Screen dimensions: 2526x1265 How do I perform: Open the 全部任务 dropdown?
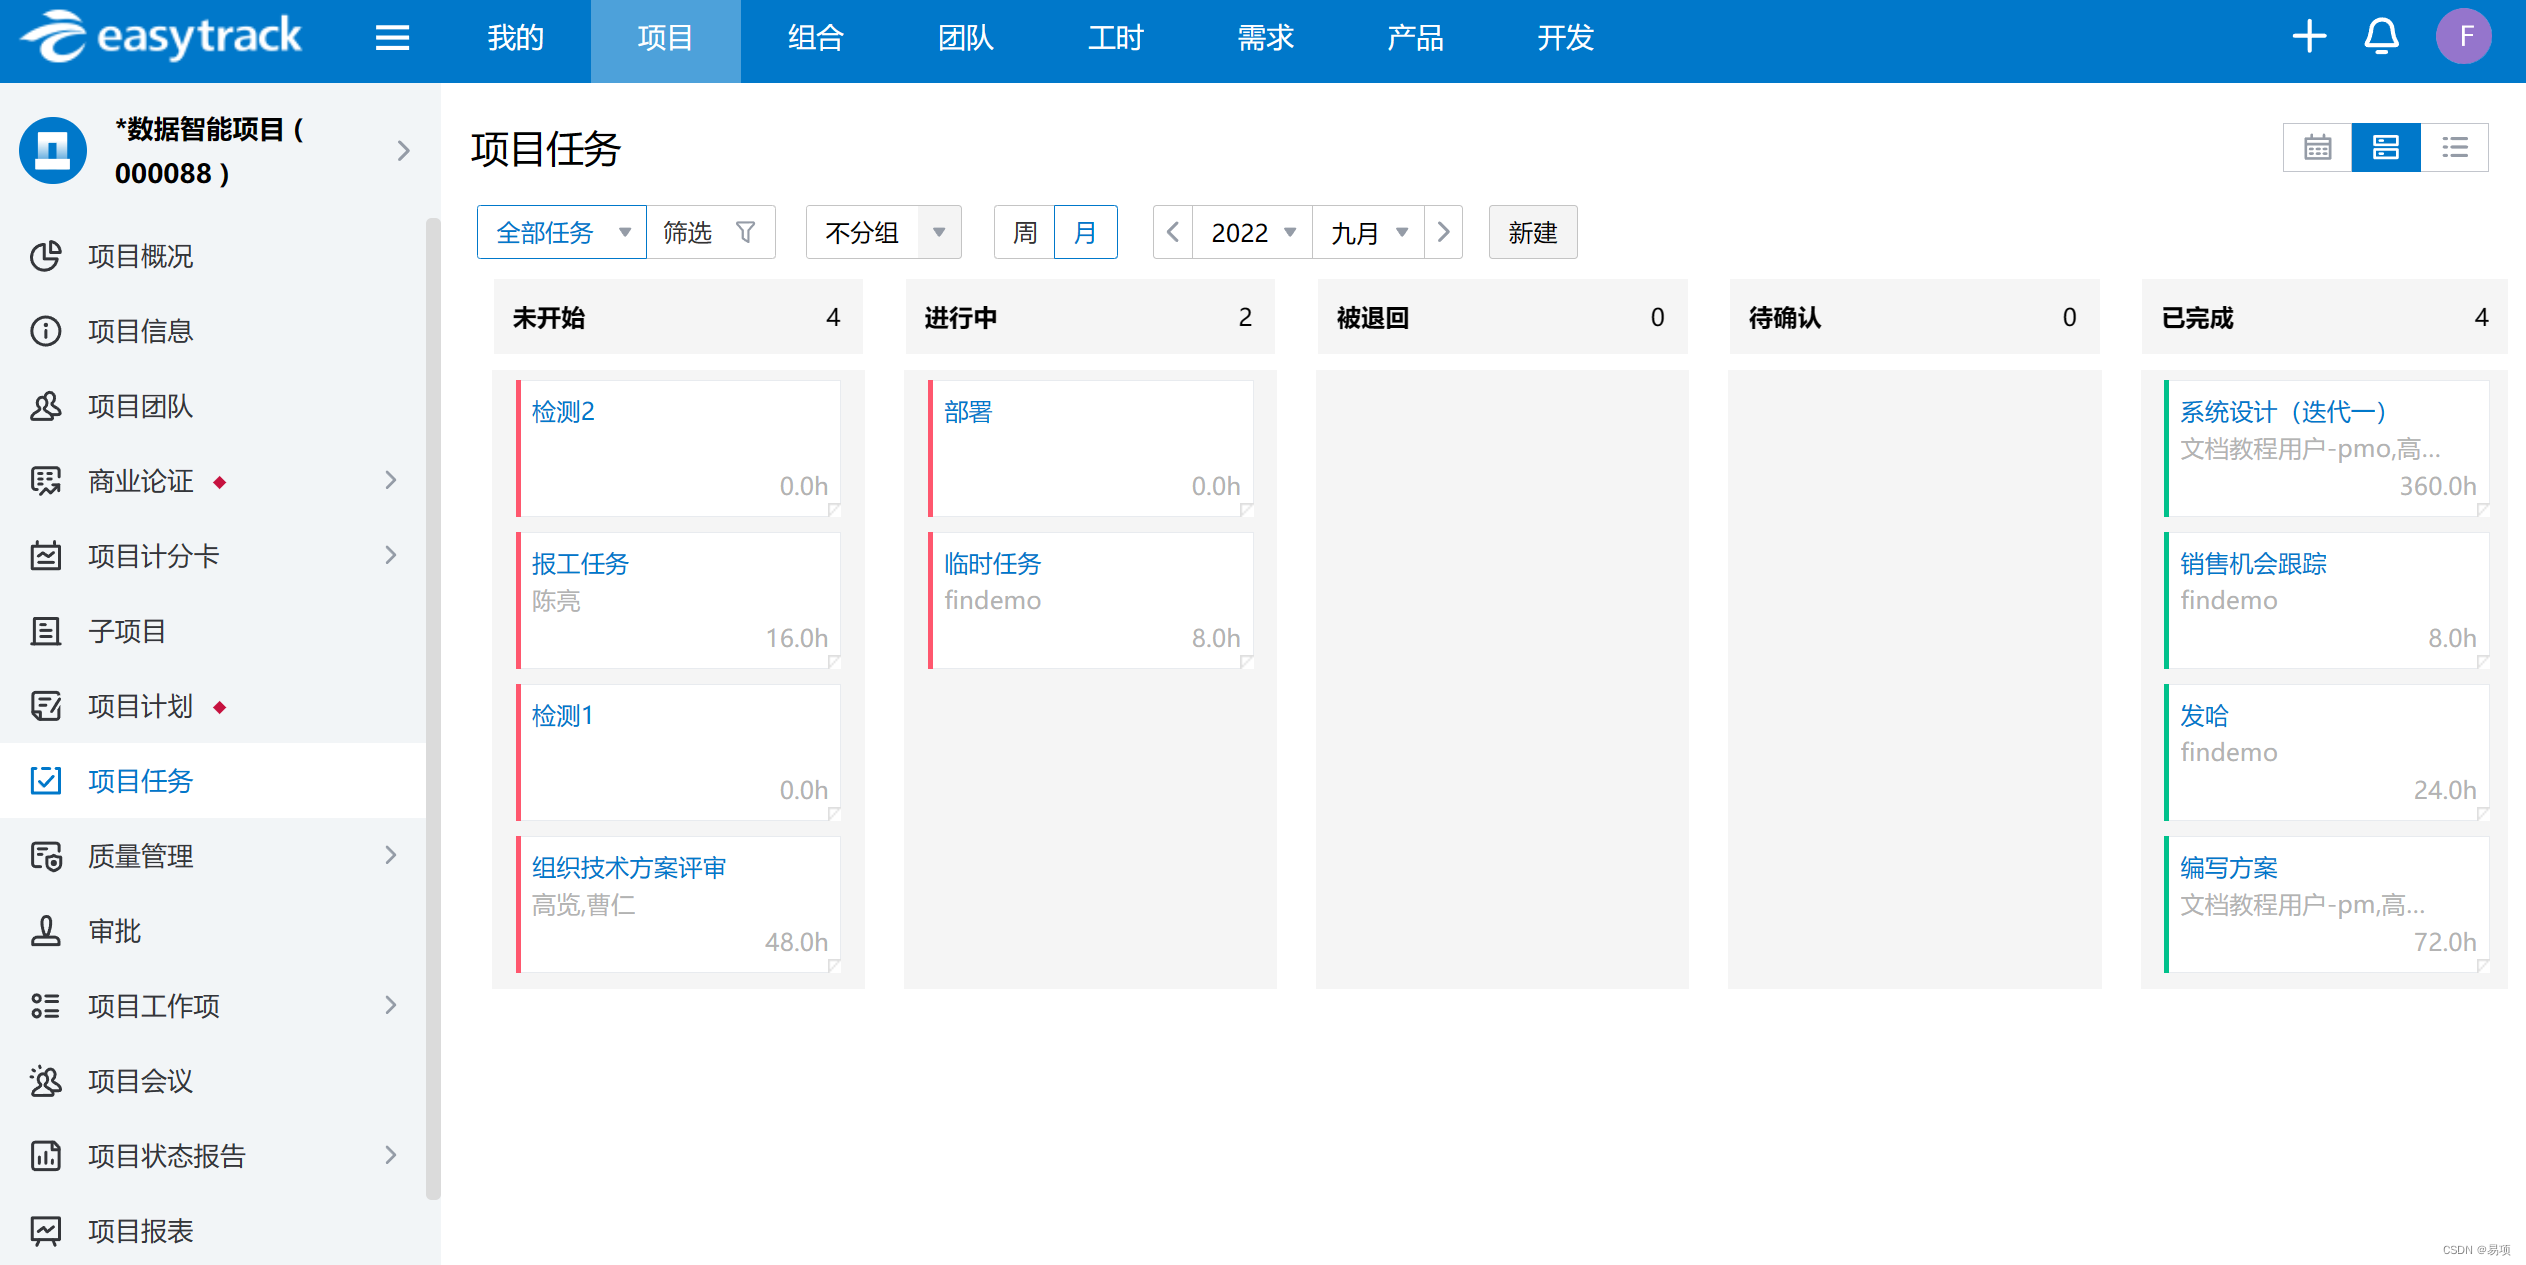click(562, 232)
